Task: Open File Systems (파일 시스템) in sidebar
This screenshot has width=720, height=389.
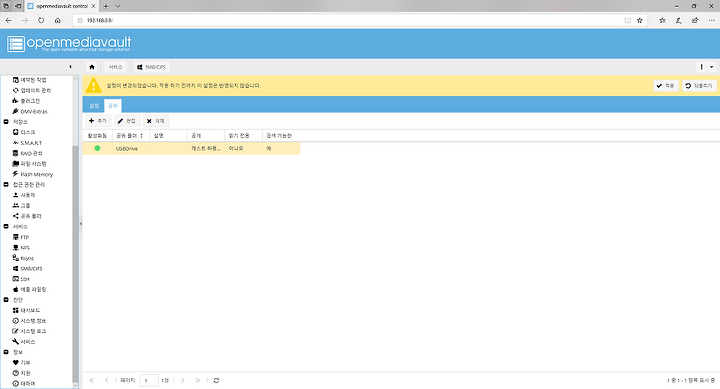Action: pyautogui.click(x=29, y=163)
